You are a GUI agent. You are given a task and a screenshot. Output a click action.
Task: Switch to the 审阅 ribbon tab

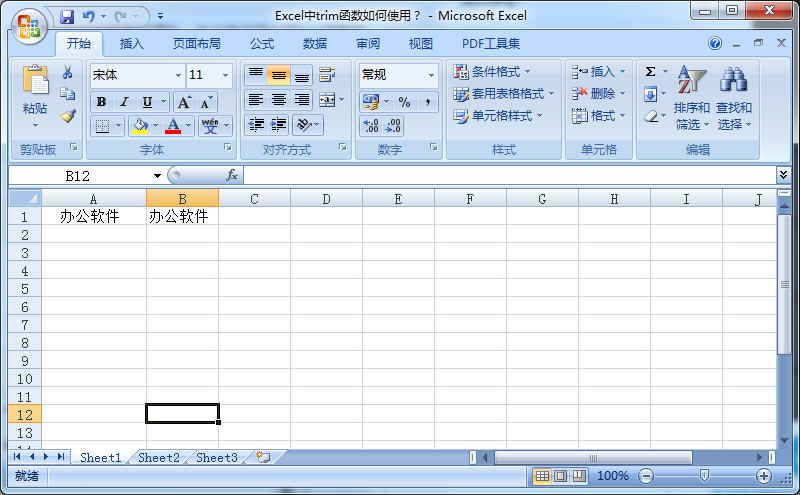click(368, 44)
